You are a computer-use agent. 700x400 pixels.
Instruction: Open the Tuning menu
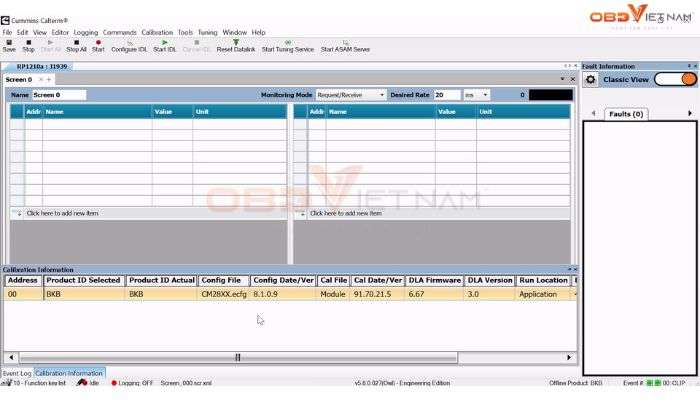208,33
